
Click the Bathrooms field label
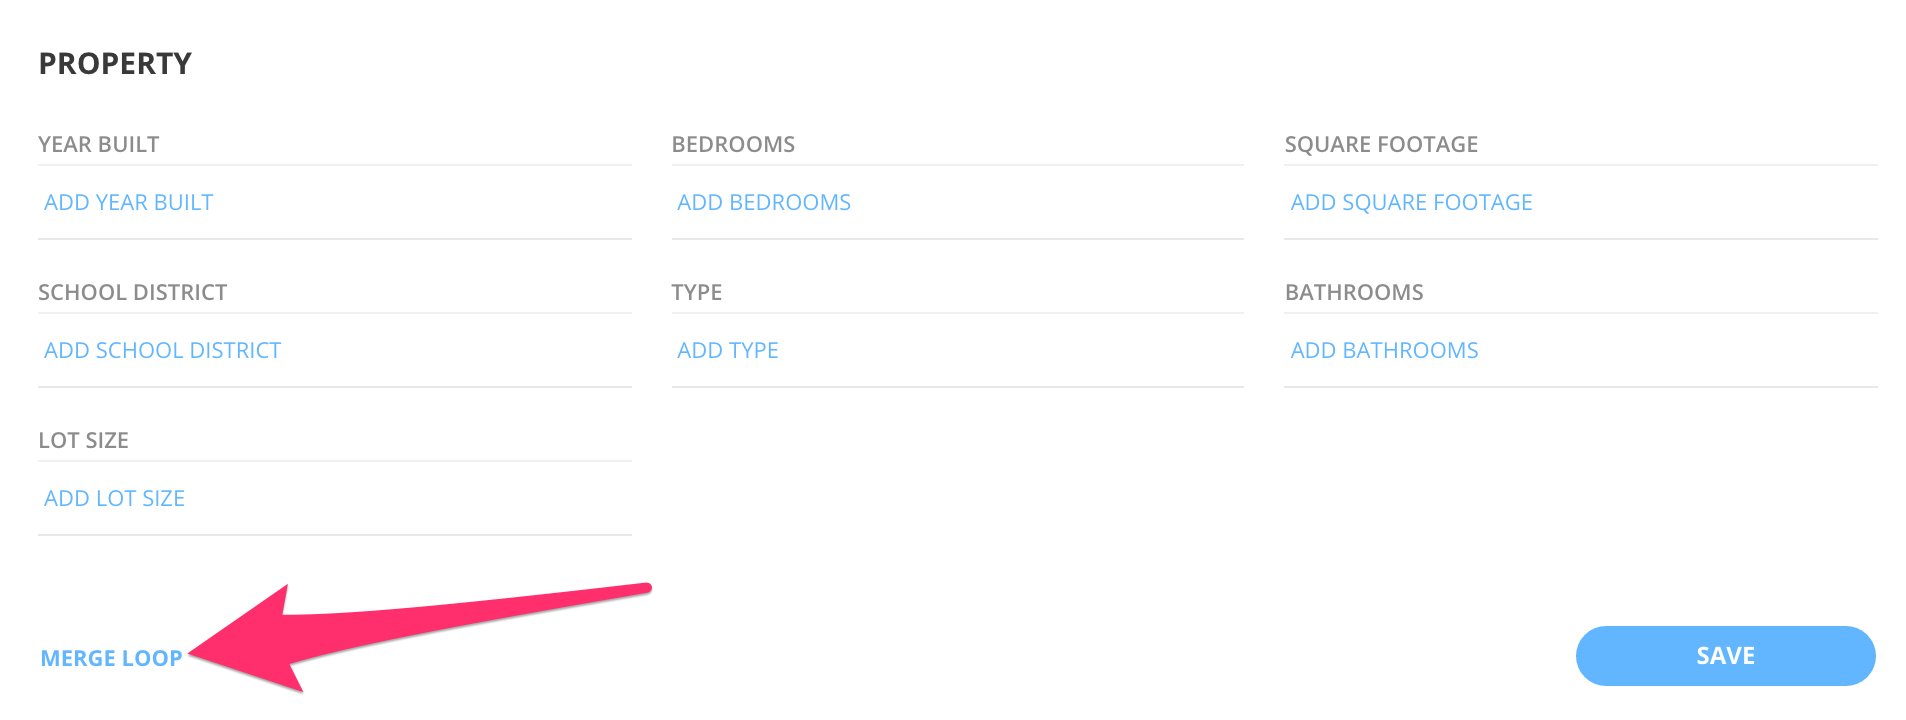click(x=1353, y=293)
